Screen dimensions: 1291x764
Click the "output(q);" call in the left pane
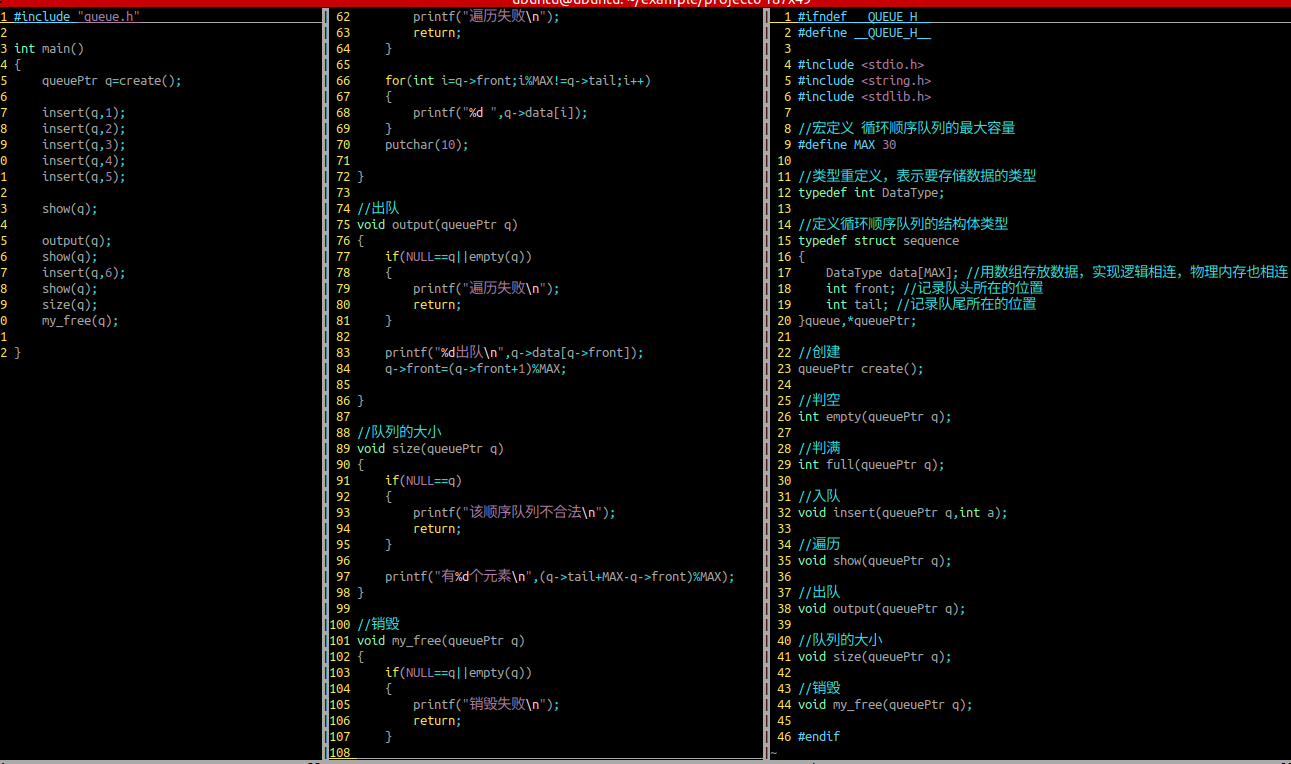(x=77, y=241)
